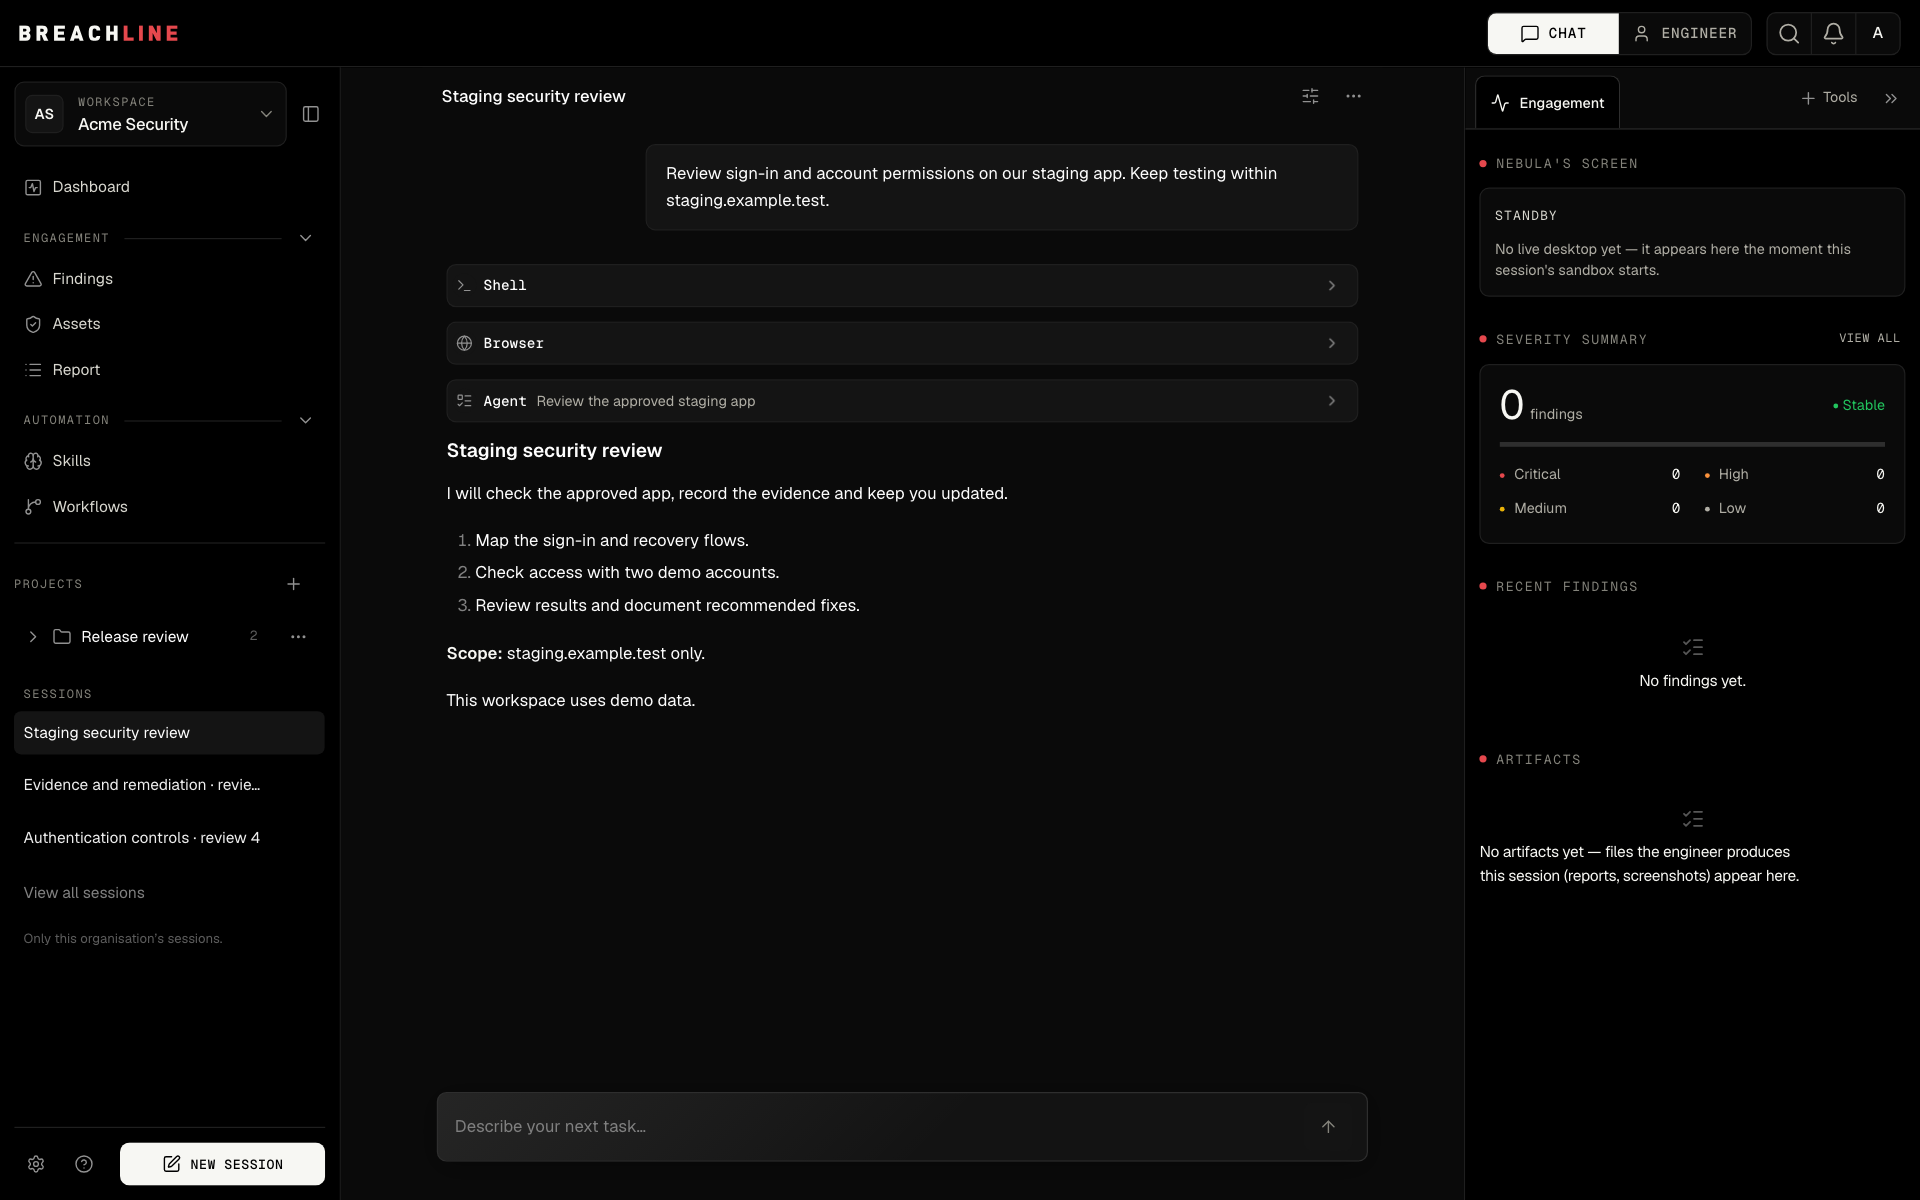Open the Dashboard page

(x=170, y=187)
